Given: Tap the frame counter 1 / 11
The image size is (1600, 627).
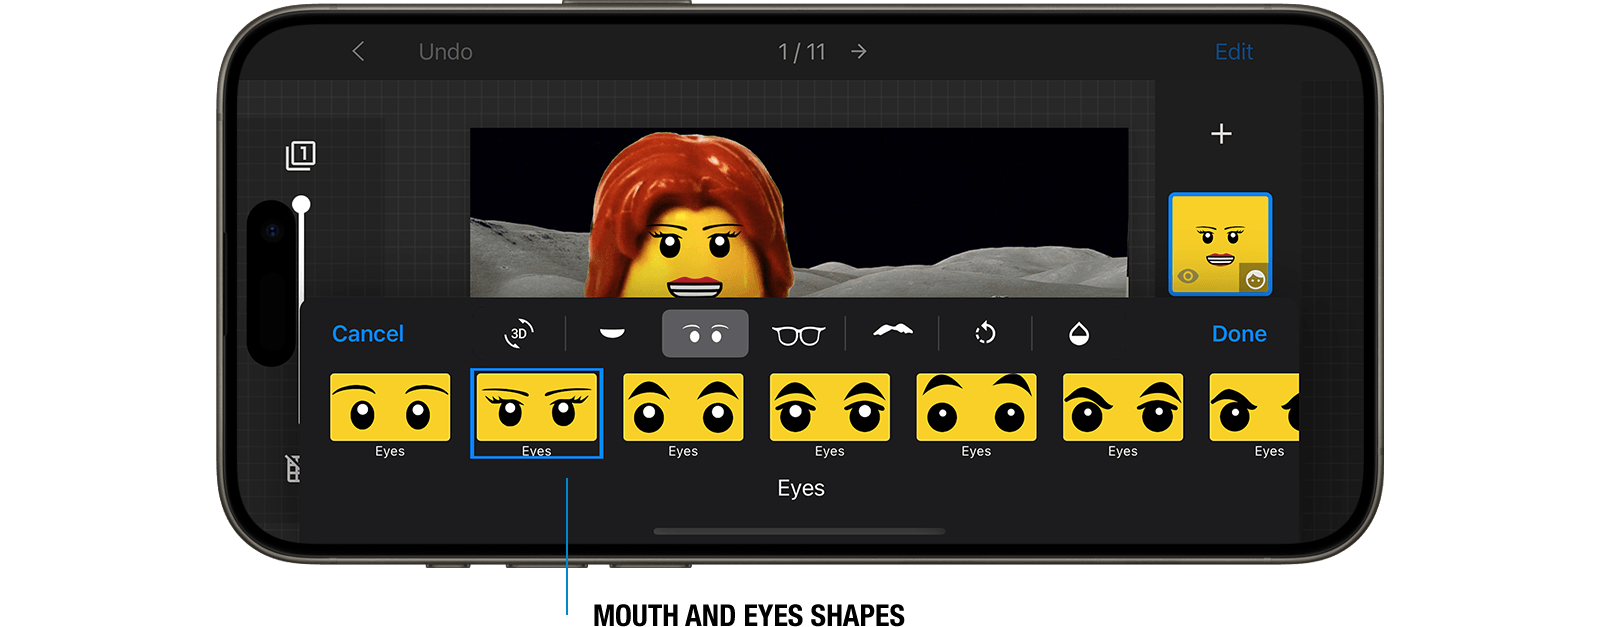Looking at the screenshot, I should [802, 52].
